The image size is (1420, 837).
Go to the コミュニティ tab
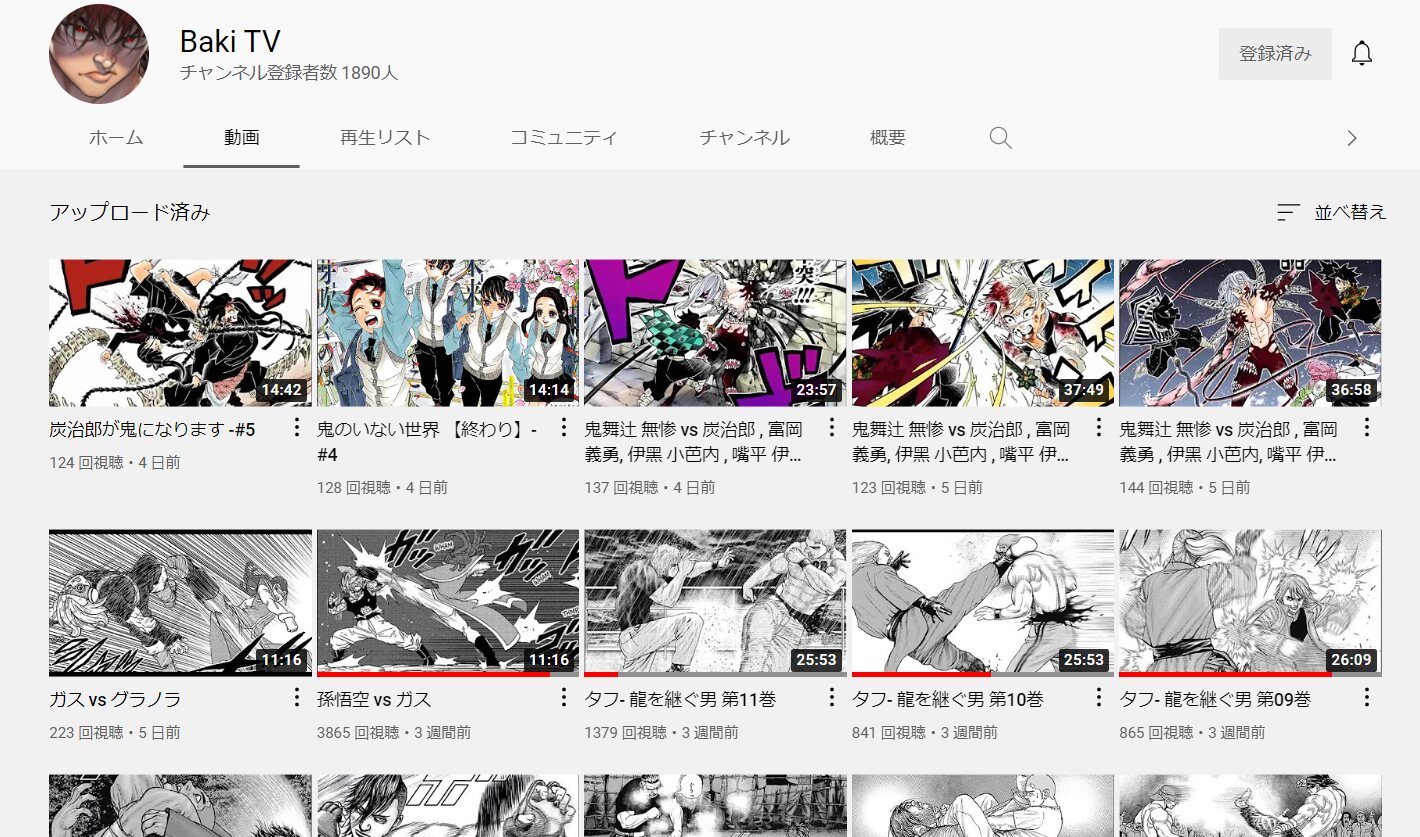[x=564, y=138]
